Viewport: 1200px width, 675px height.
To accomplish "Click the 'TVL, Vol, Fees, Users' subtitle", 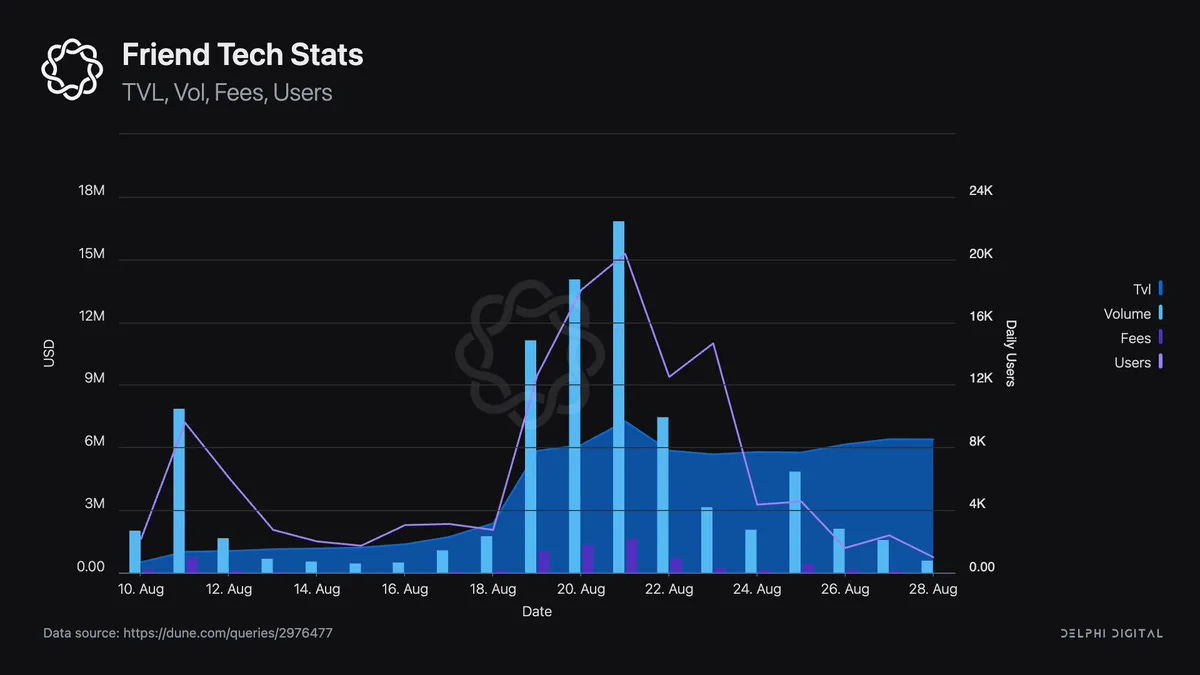I will (227, 93).
